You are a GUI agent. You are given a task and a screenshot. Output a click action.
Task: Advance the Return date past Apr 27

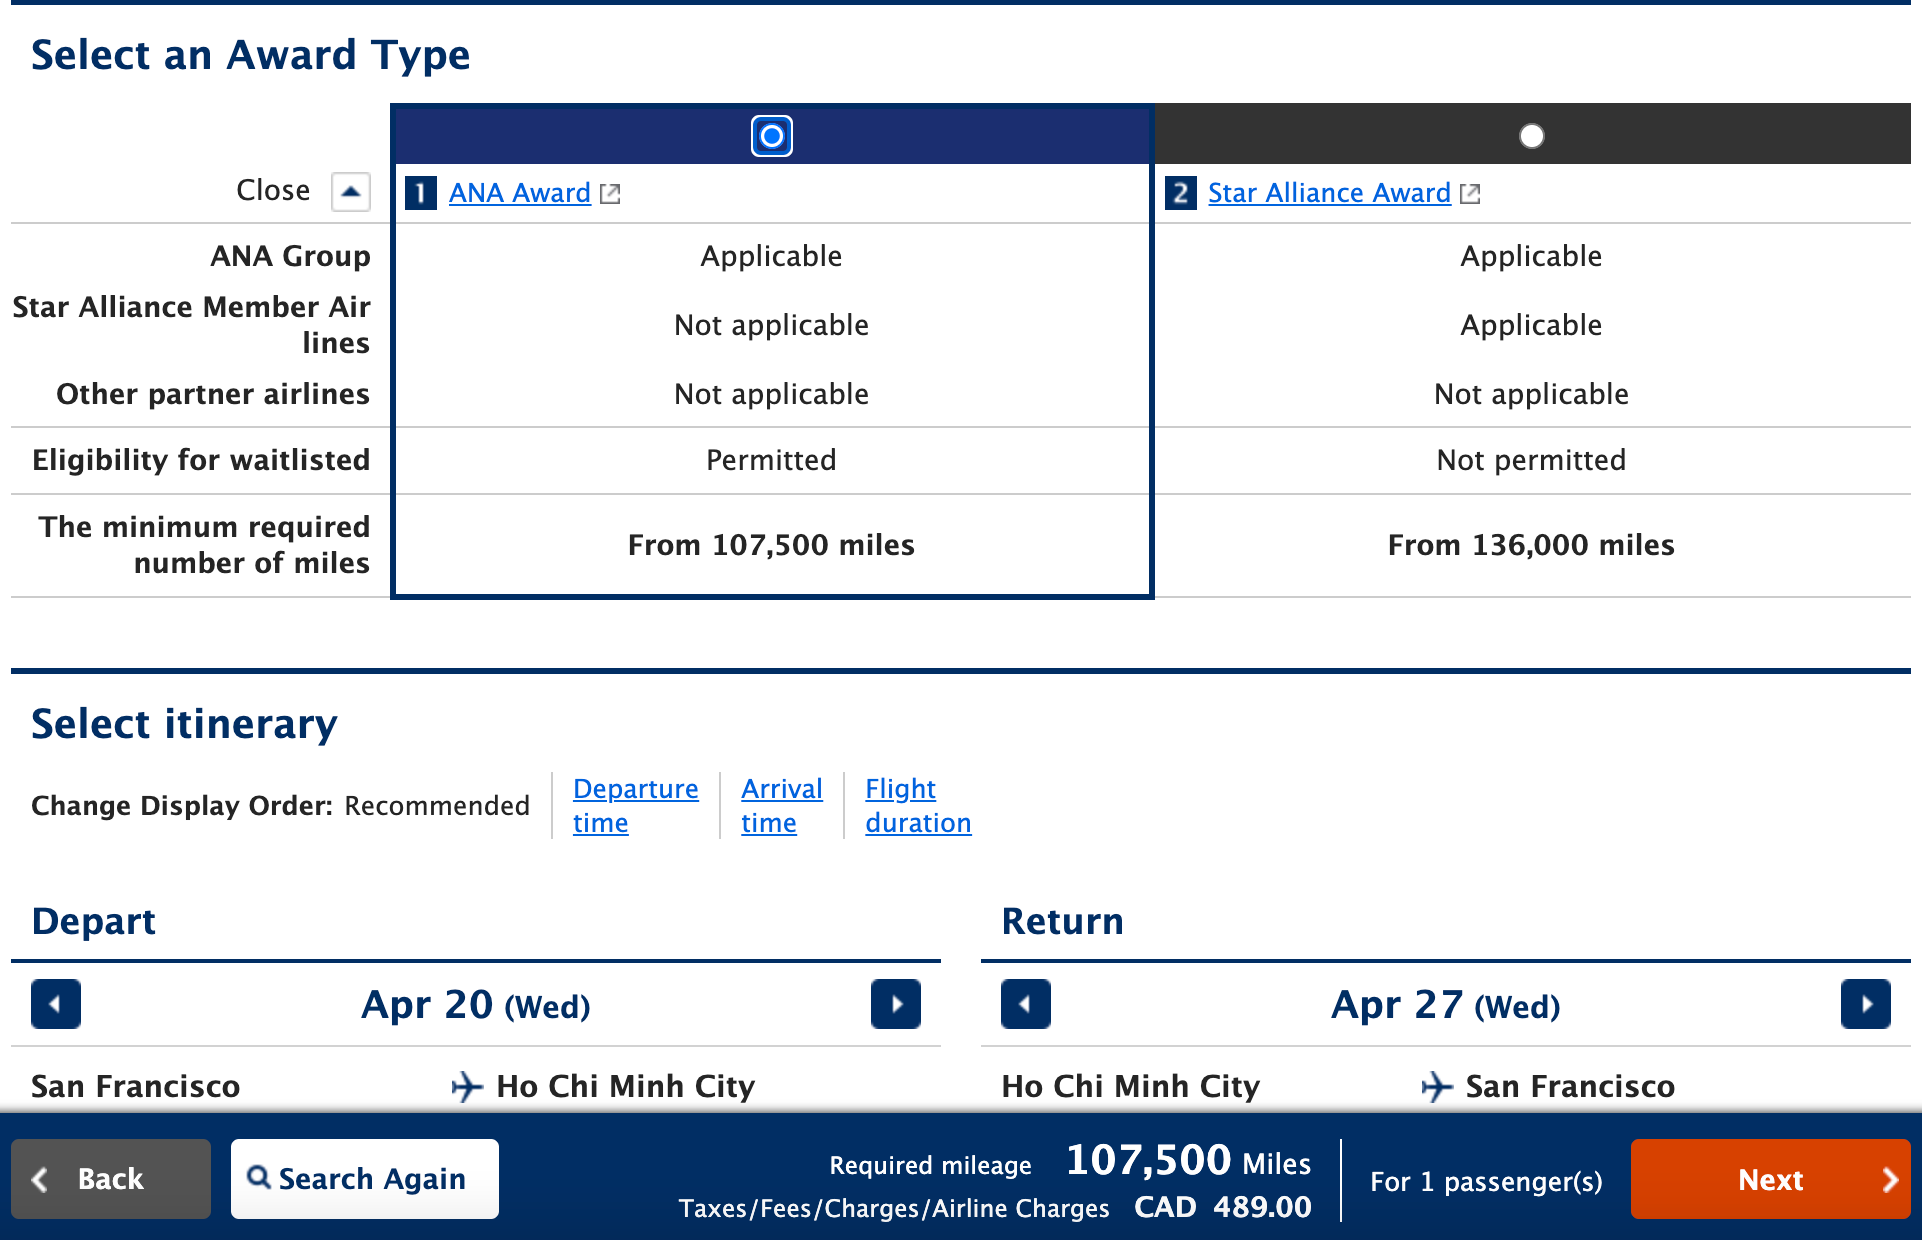tap(1866, 1005)
